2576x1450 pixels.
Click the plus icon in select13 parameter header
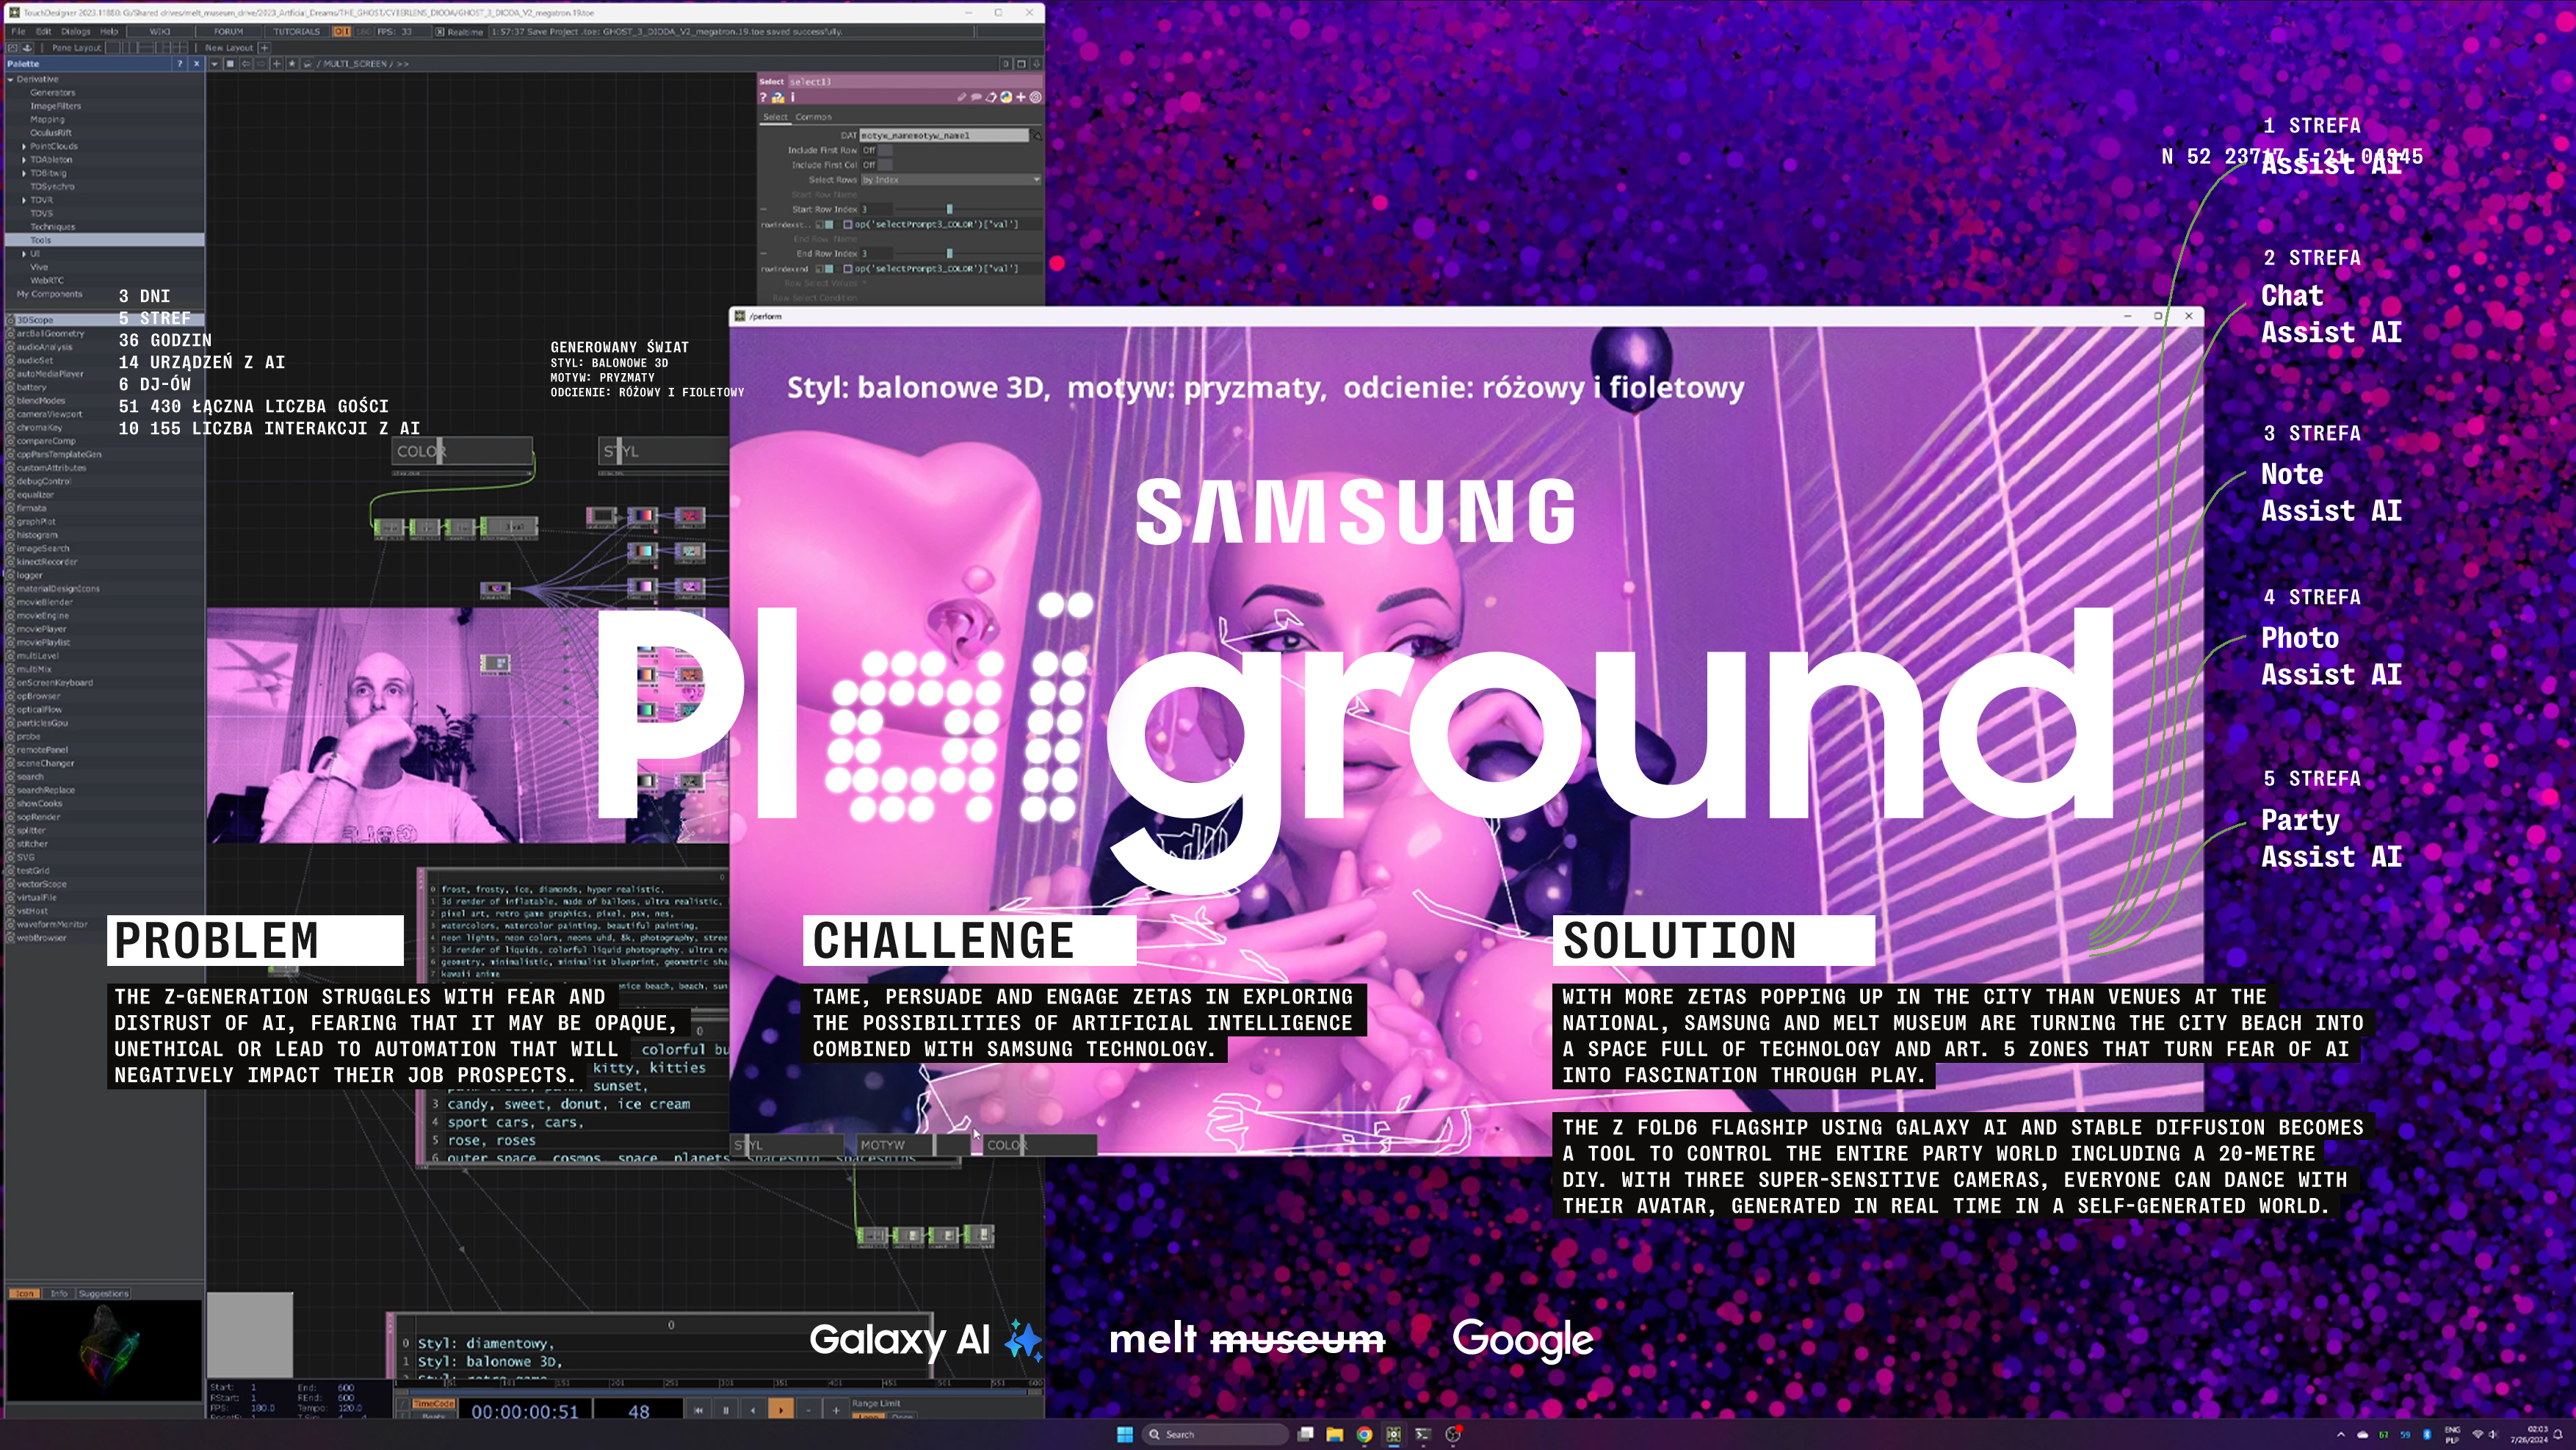(x=1021, y=98)
